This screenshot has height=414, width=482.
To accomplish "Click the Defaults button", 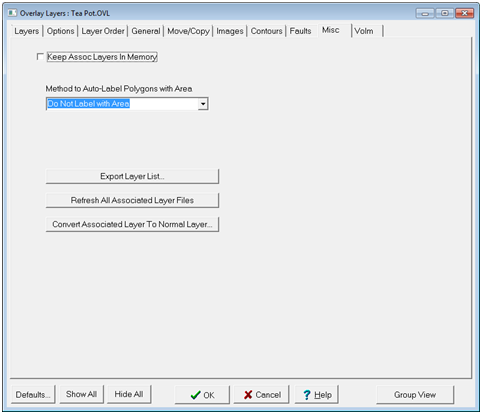I will tap(33, 395).
